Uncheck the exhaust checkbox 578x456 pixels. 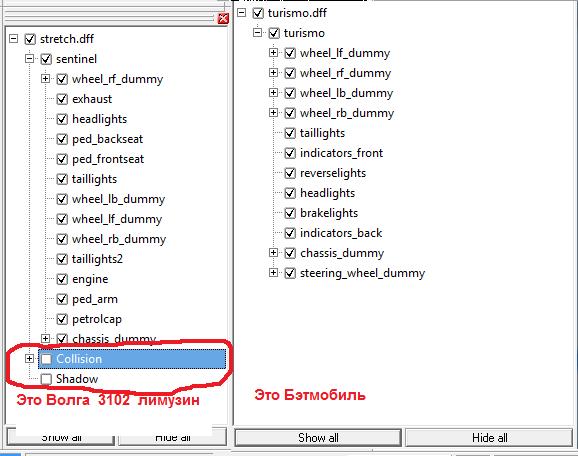point(62,99)
